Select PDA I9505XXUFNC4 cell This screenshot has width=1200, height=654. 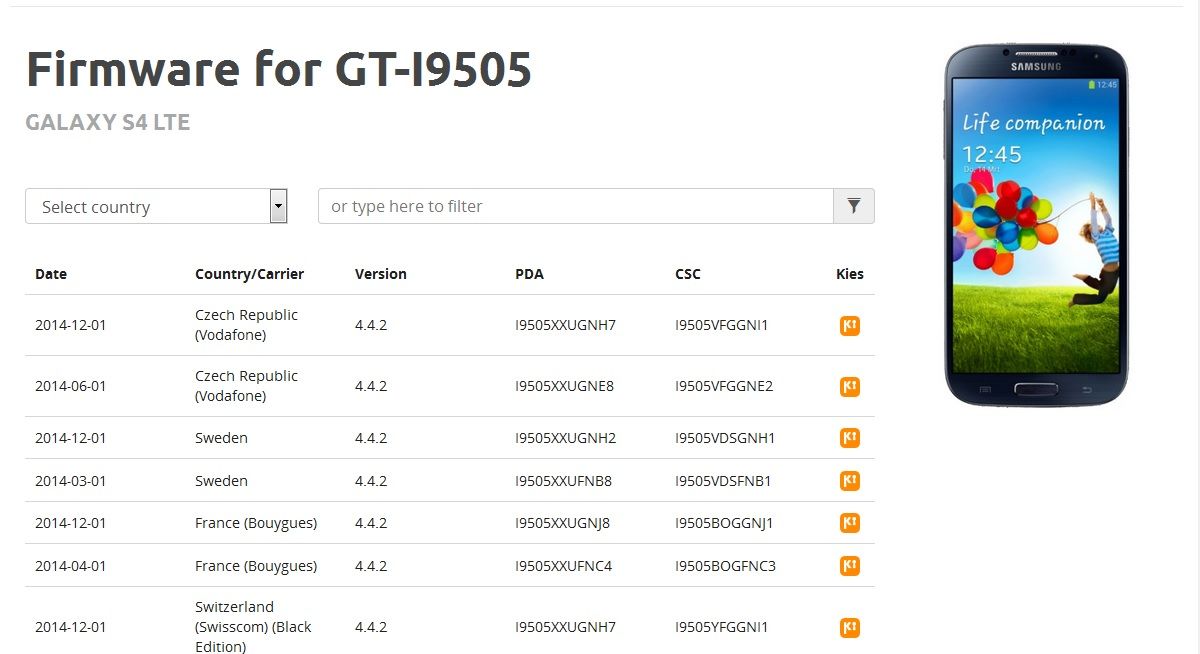pyautogui.click(x=563, y=566)
